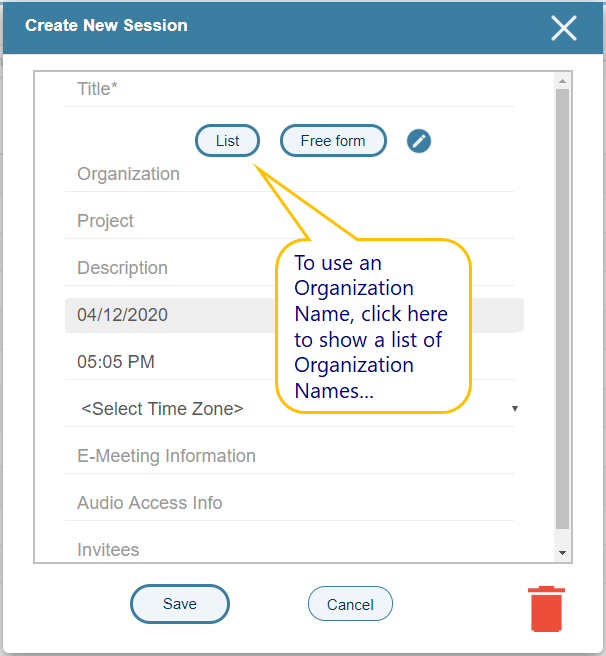
Task: Click the pencil edit icon
Action: pos(419,141)
